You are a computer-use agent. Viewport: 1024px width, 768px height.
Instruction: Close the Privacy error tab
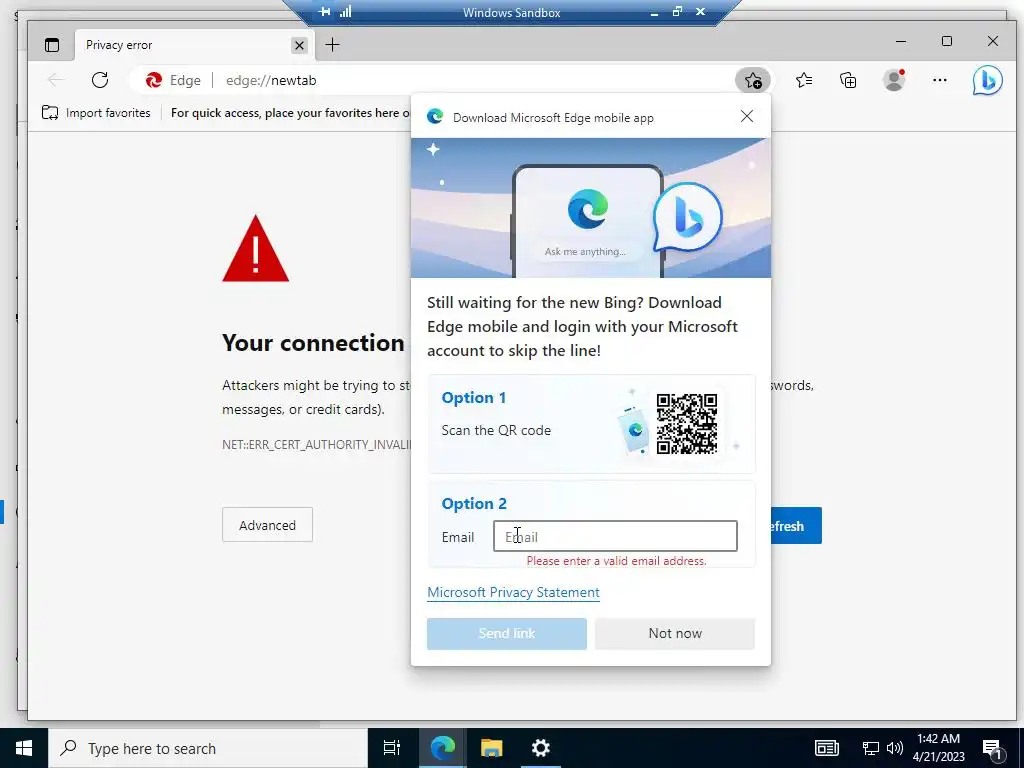(299, 45)
